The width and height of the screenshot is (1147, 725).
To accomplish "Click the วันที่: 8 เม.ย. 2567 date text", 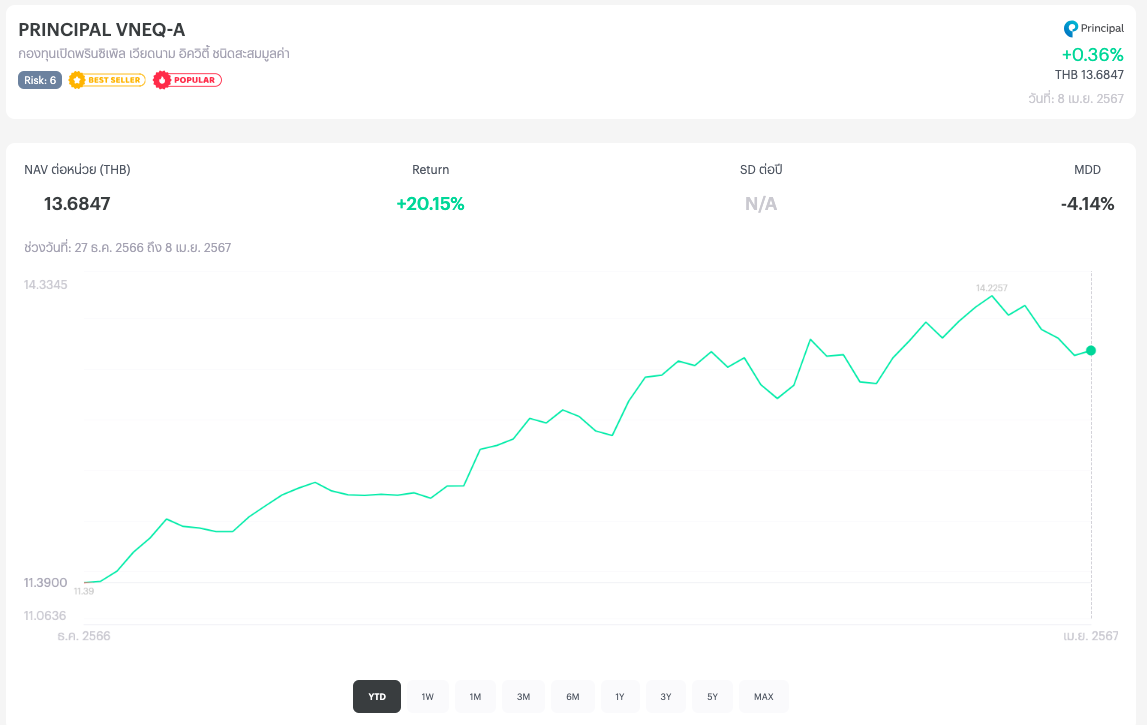I will (1076, 98).
